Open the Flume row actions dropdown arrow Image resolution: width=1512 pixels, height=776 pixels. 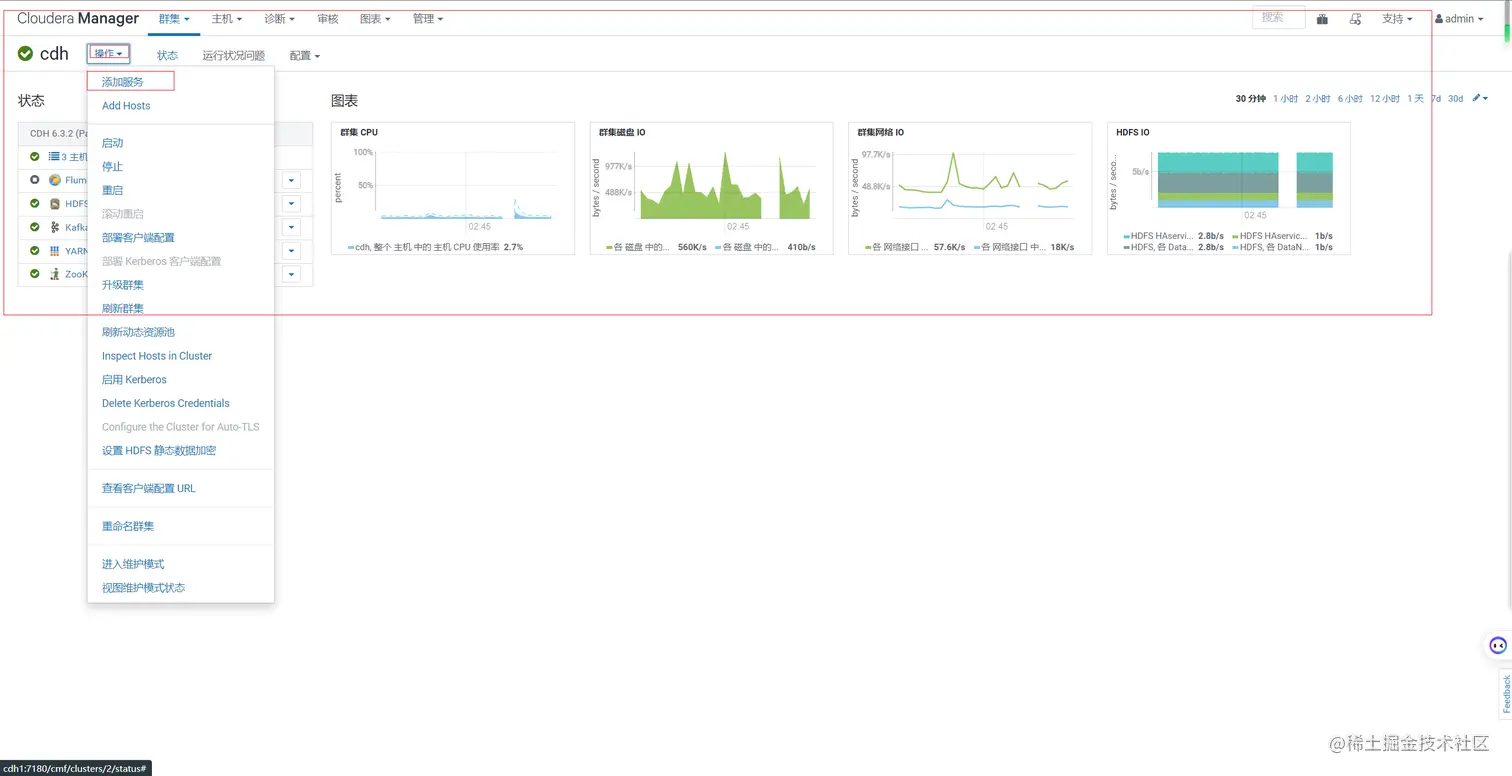click(x=291, y=180)
